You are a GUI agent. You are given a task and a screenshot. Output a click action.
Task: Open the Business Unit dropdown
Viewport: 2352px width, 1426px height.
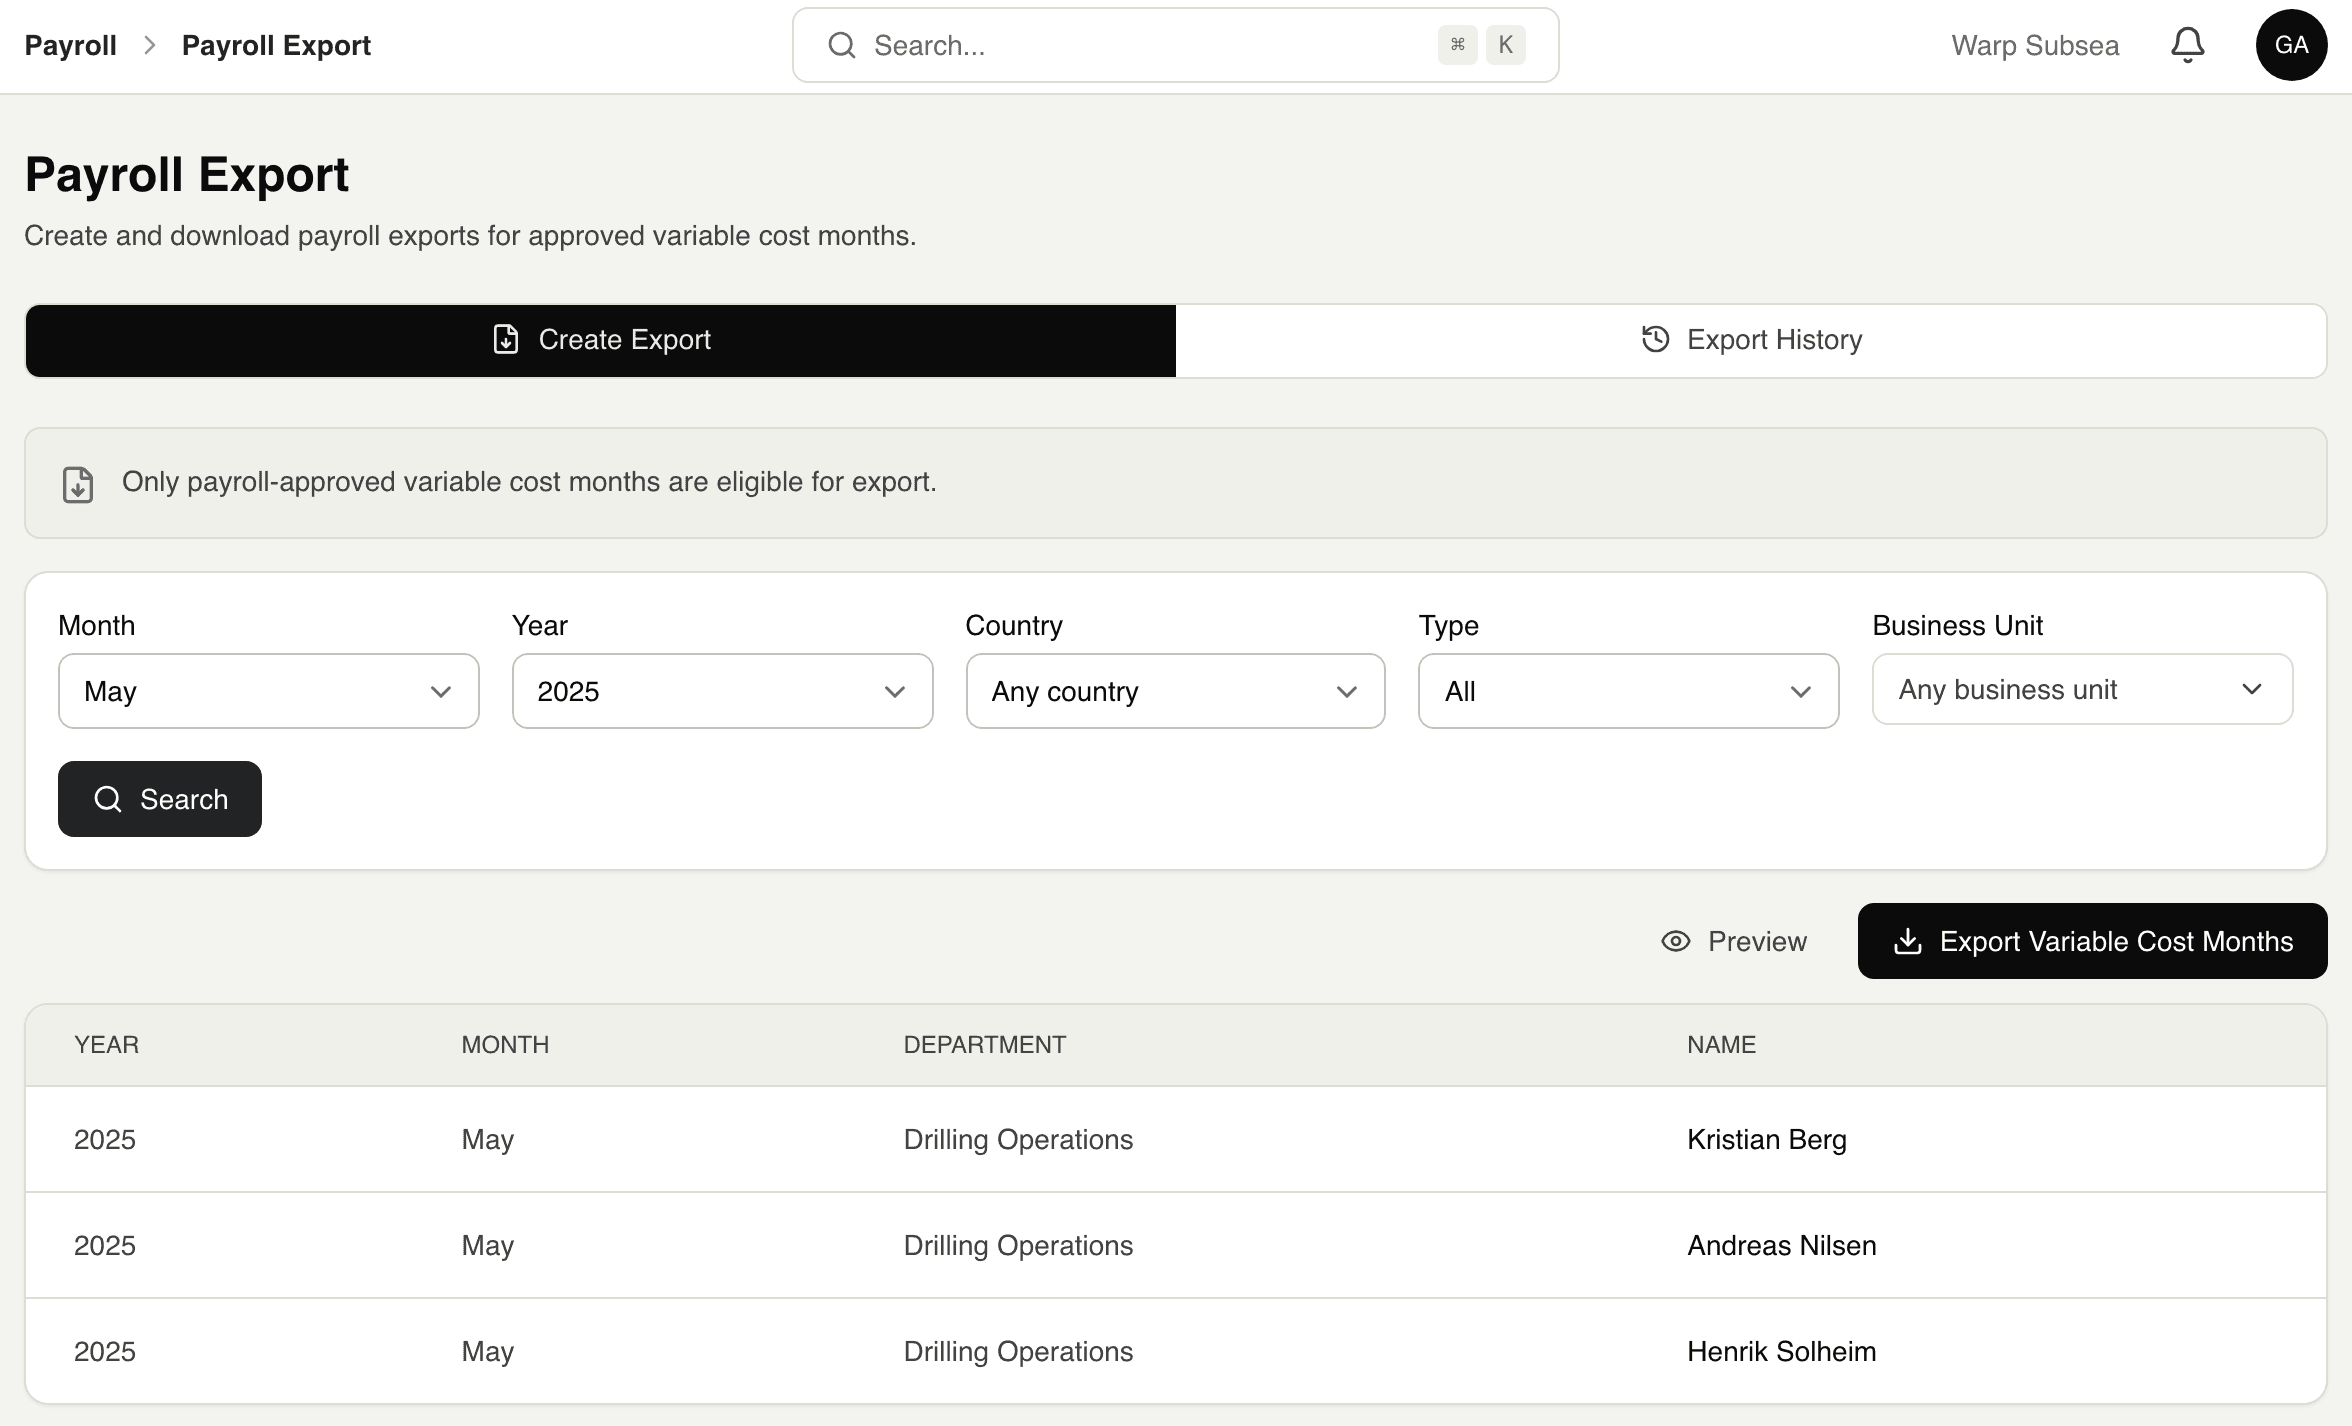click(x=2082, y=689)
